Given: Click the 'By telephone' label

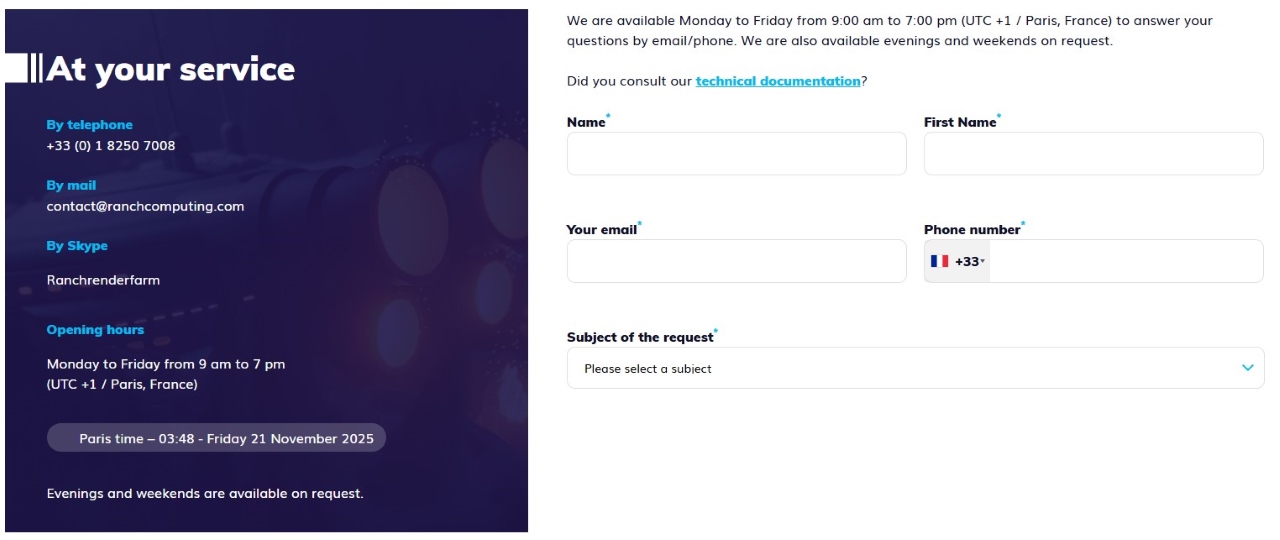Looking at the screenshot, I should coord(89,125).
